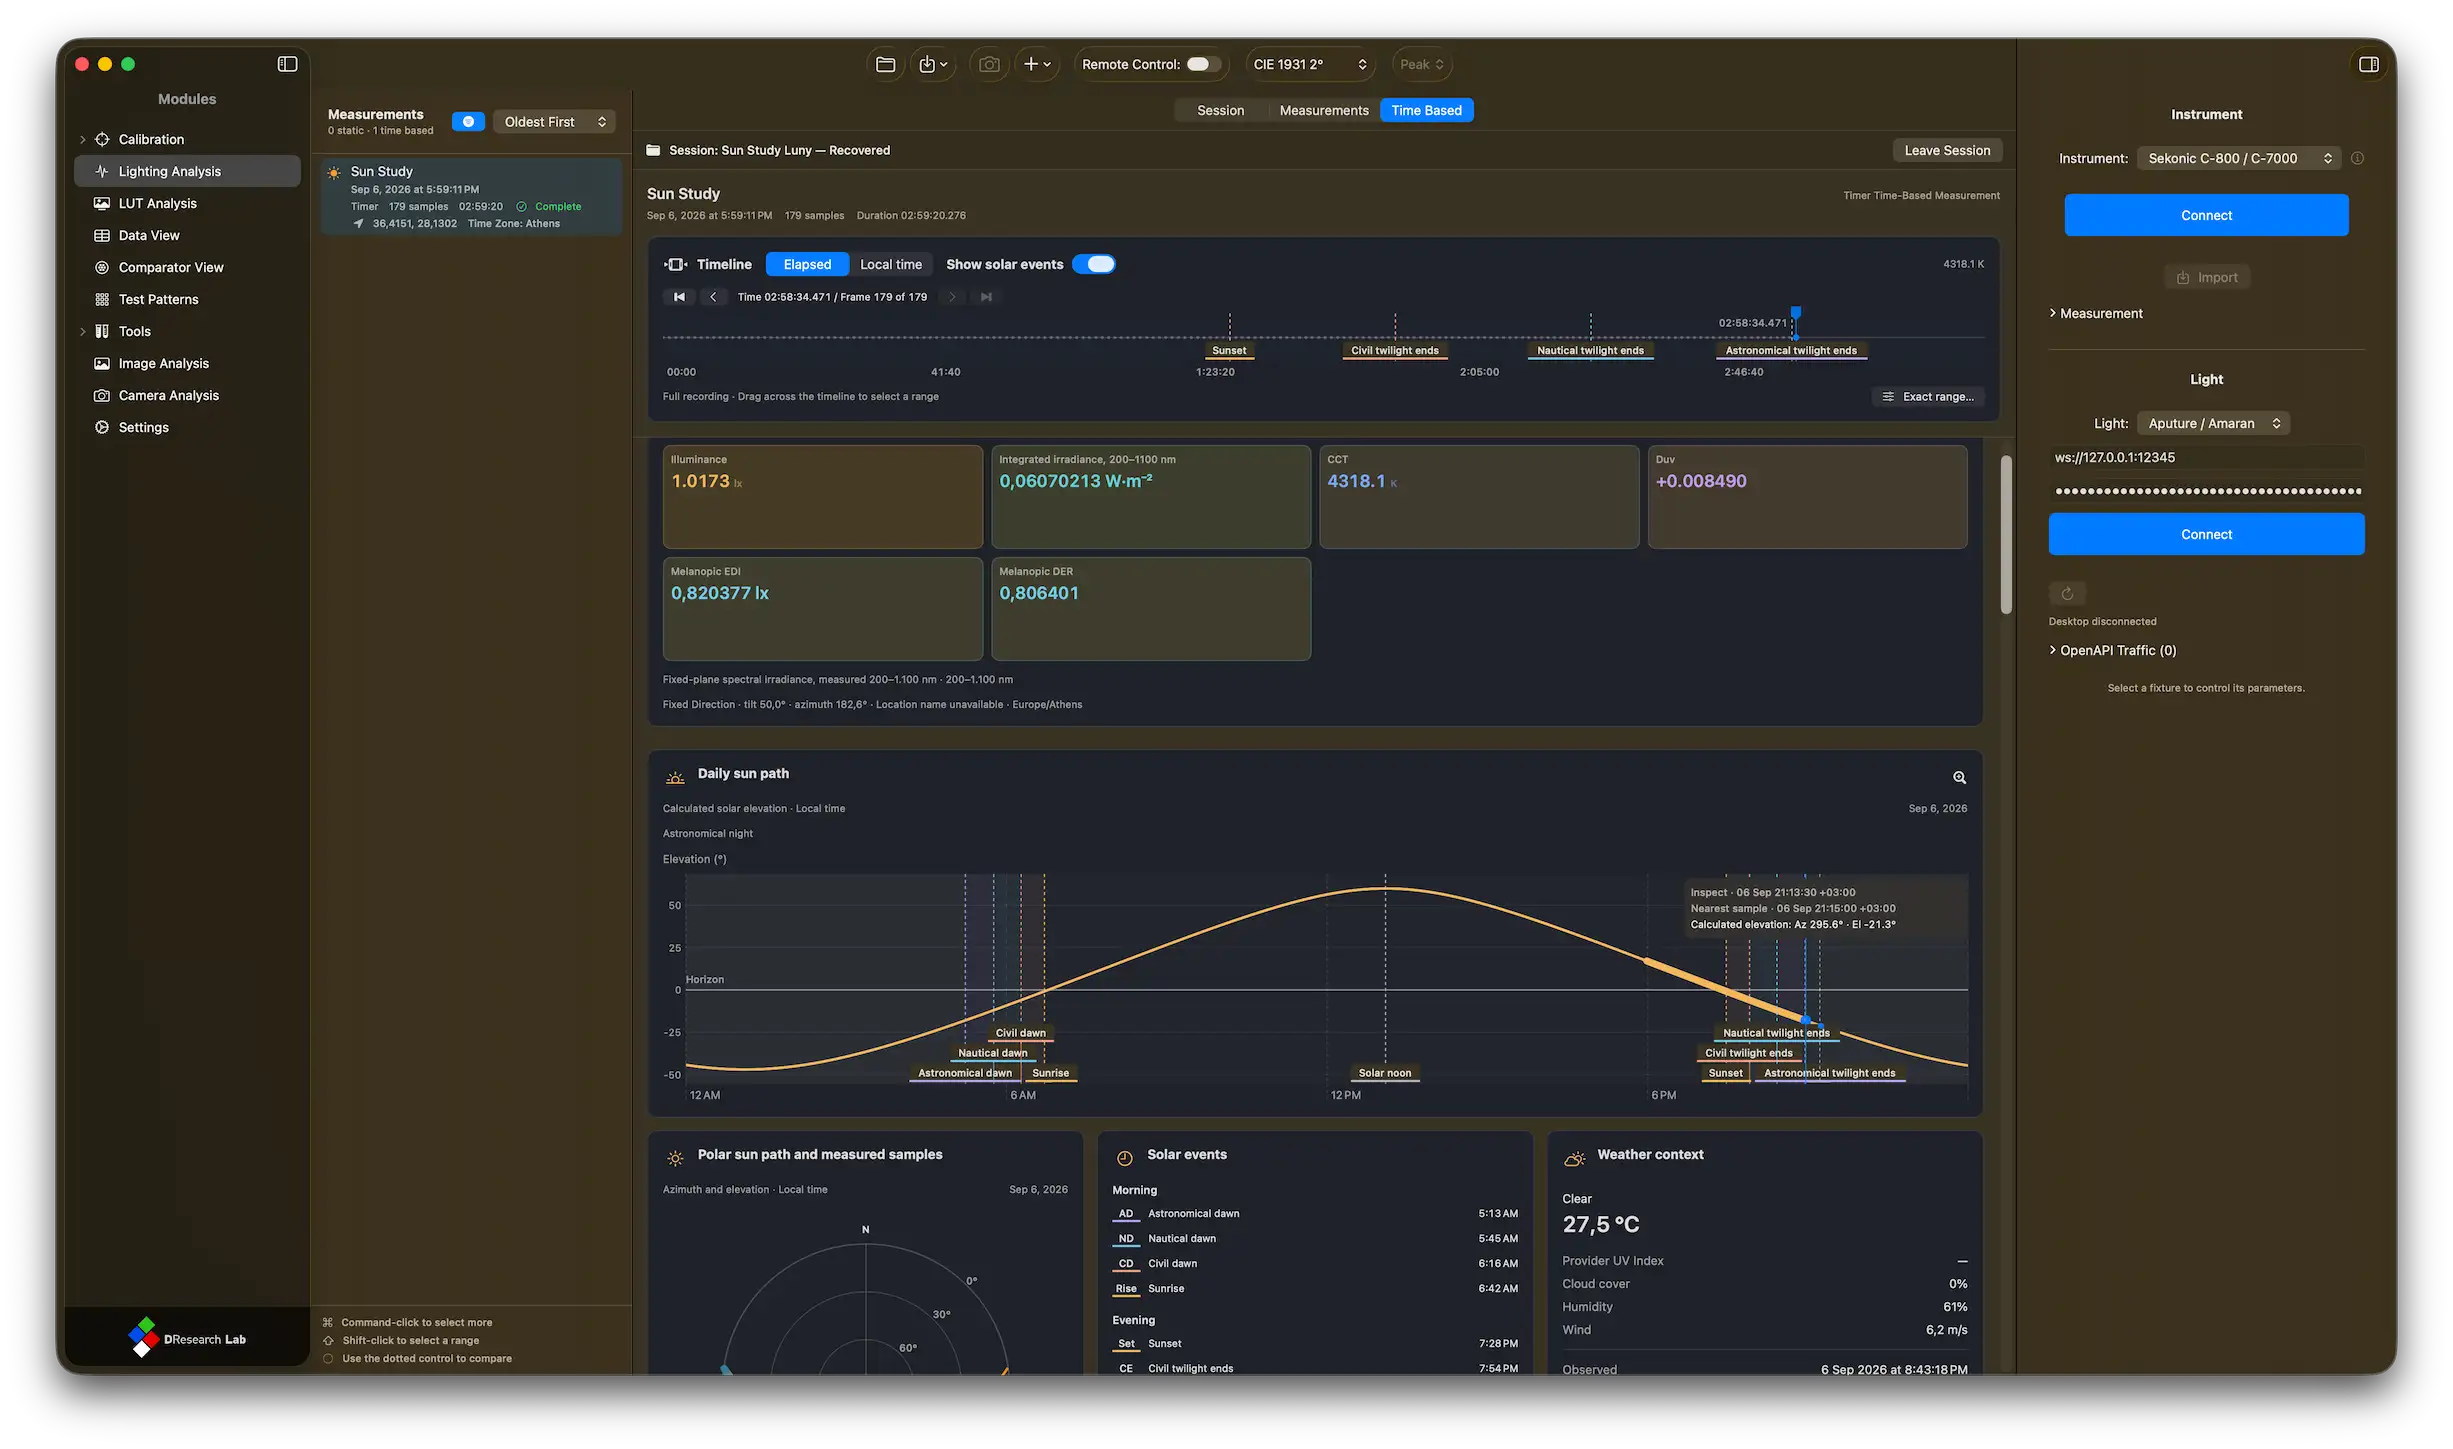Click the Illuminance 1.0173 lx card
Viewport: 2453px width, 1449px height.
coord(822,497)
